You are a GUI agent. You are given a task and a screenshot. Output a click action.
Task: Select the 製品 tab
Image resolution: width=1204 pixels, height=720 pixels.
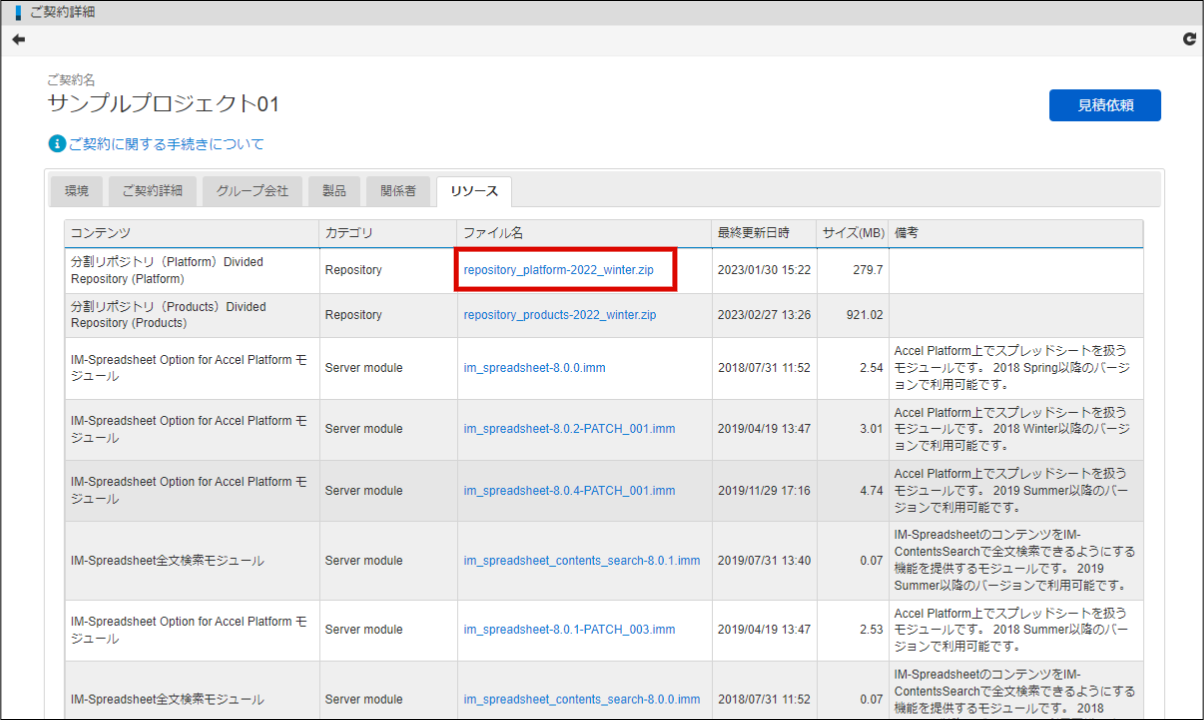pos(334,191)
